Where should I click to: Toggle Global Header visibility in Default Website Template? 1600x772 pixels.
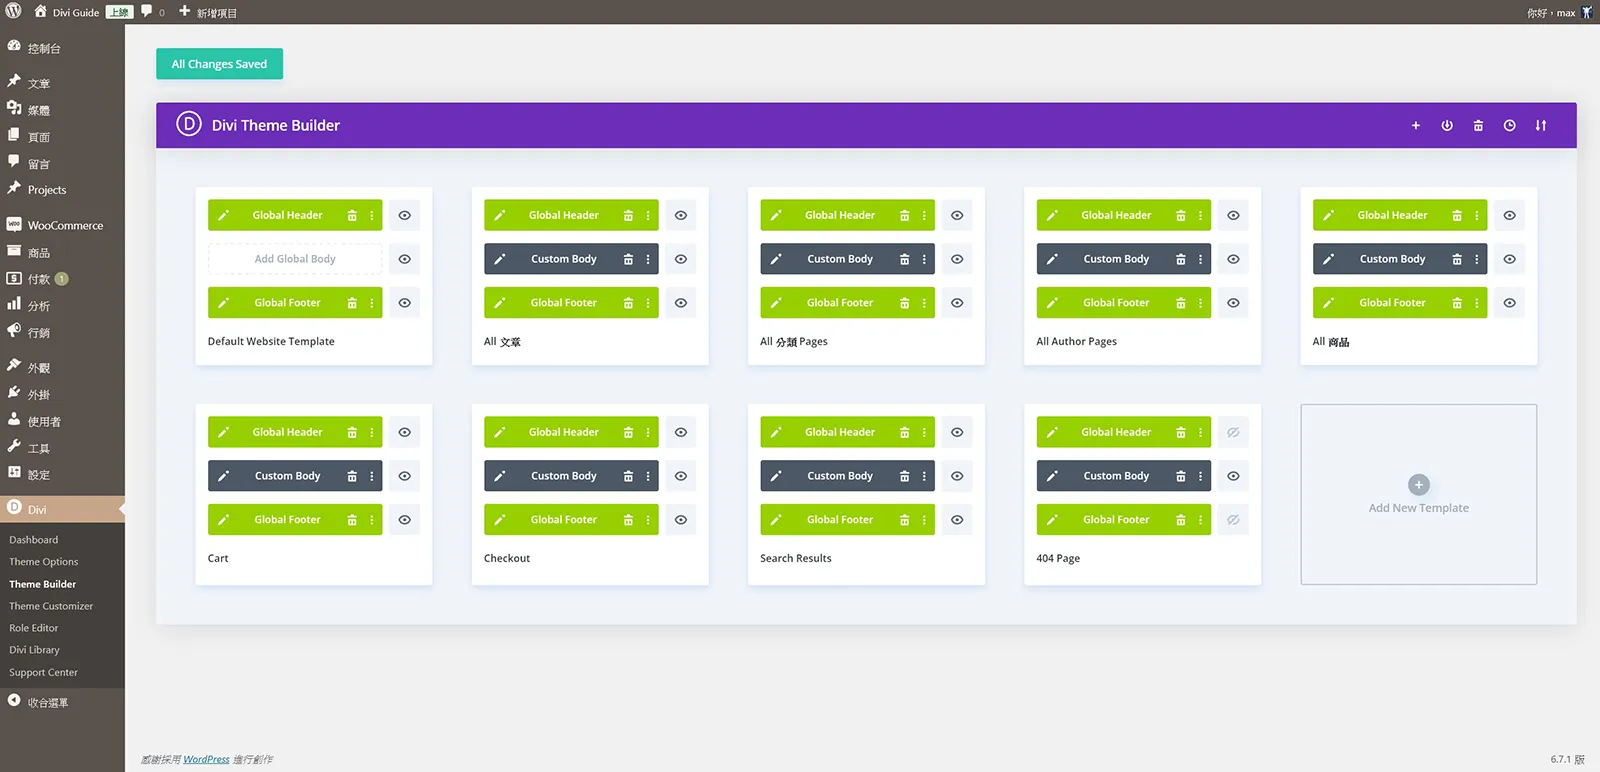tap(405, 215)
